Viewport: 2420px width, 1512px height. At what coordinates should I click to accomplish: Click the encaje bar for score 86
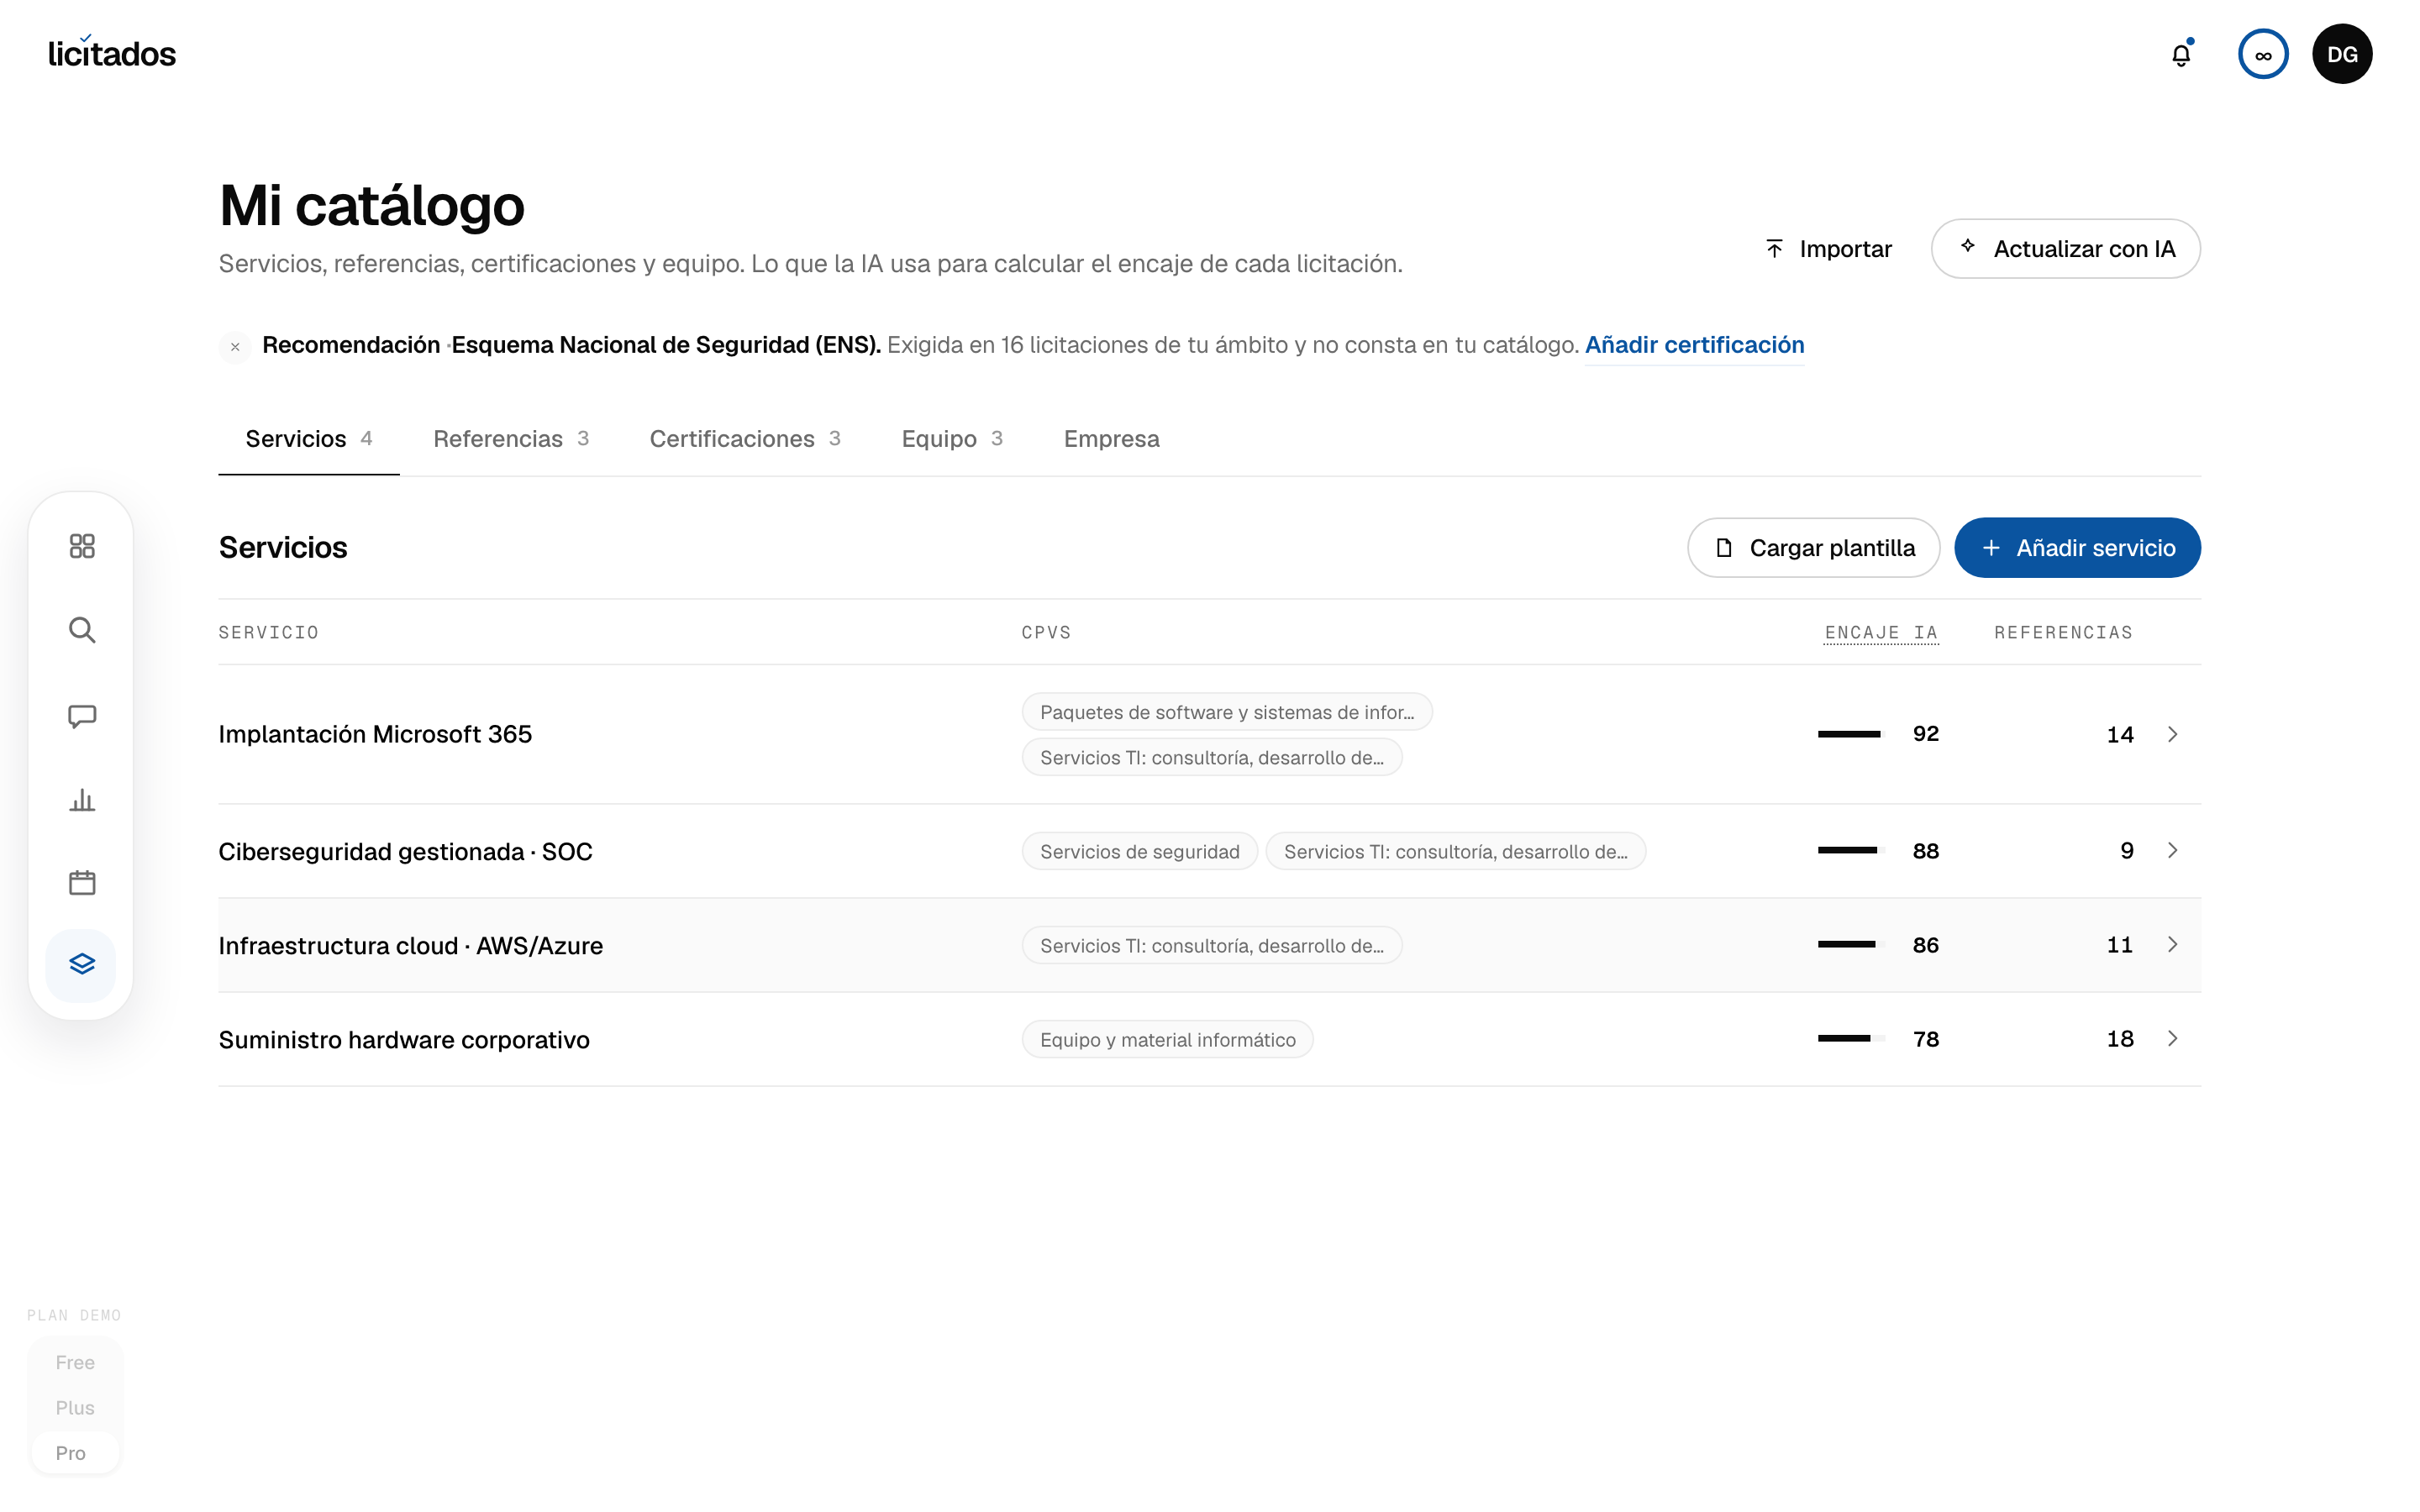click(x=1852, y=945)
